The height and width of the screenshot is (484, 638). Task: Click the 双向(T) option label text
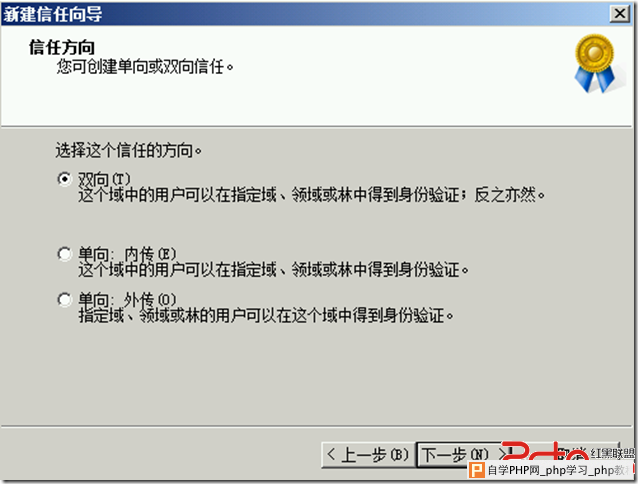click(x=104, y=179)
